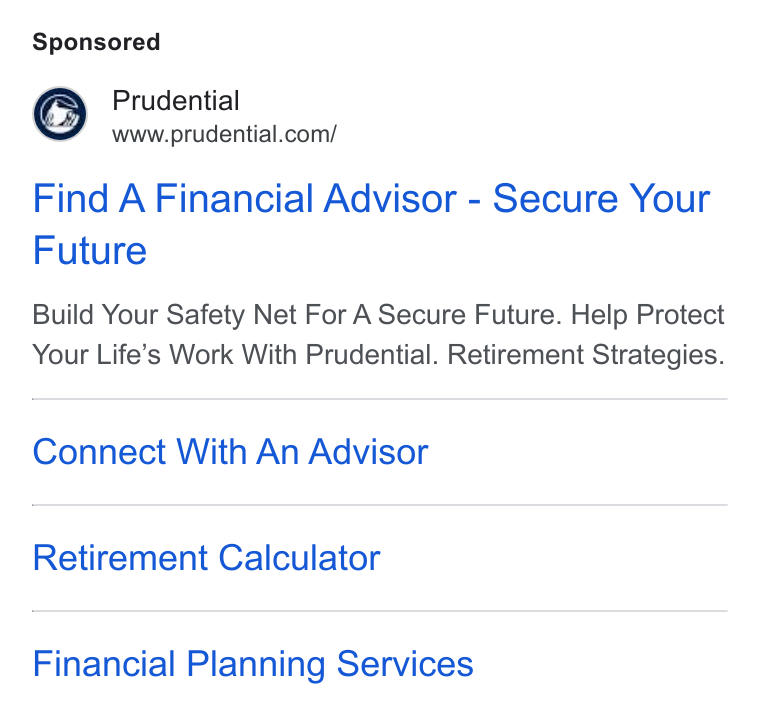This screenshot has width=760, height=716.
Task: Tap the circular blue advertiser favicon
Action: tap(60, 114)
